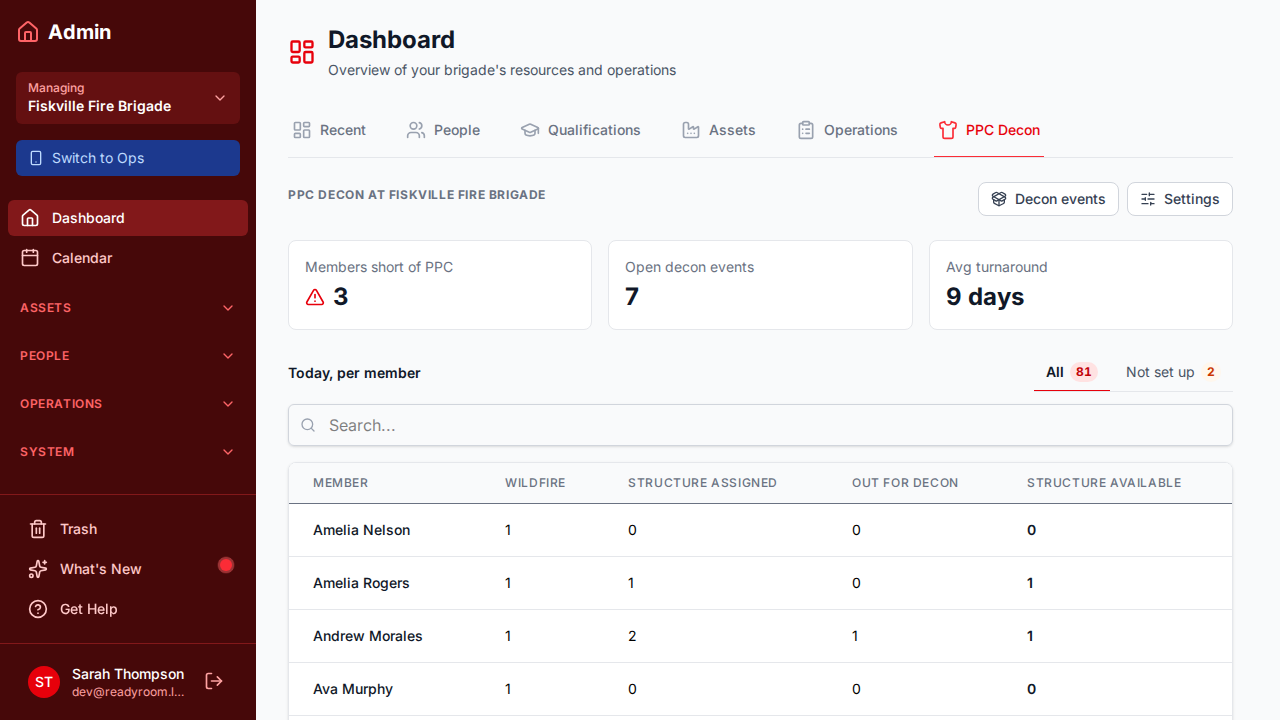Click the Open decon events count card
This screenshot has height=720, width=1280.
pos(760,285)
